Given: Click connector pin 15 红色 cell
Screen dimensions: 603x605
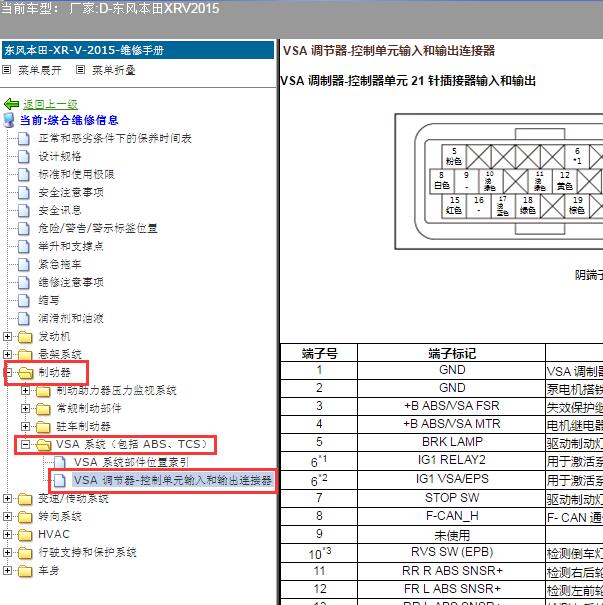Looking at the screenshot, I should (454, 205).
